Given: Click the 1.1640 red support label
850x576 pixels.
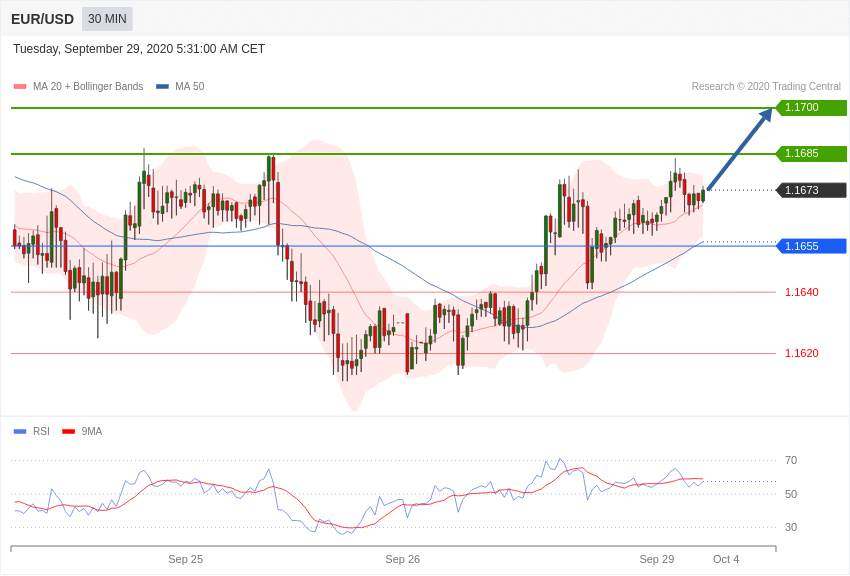Looking at the screenshot, I should click(802, 292).
